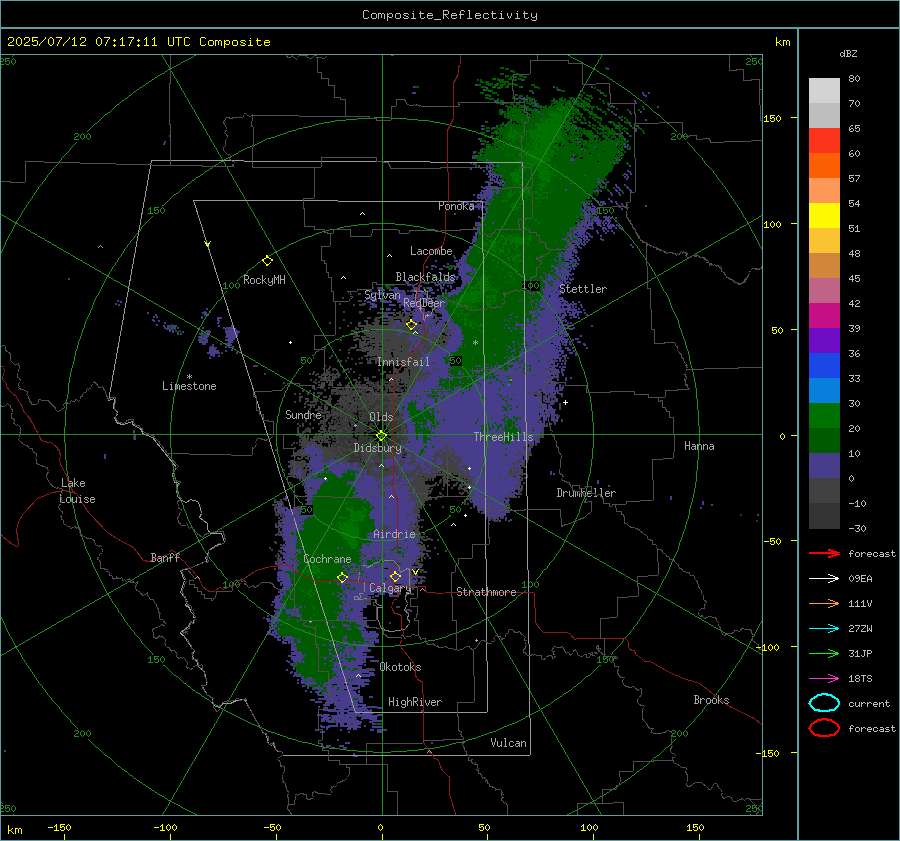Select the purple 10 dBZ color swatch

click(x=824, y=465)
